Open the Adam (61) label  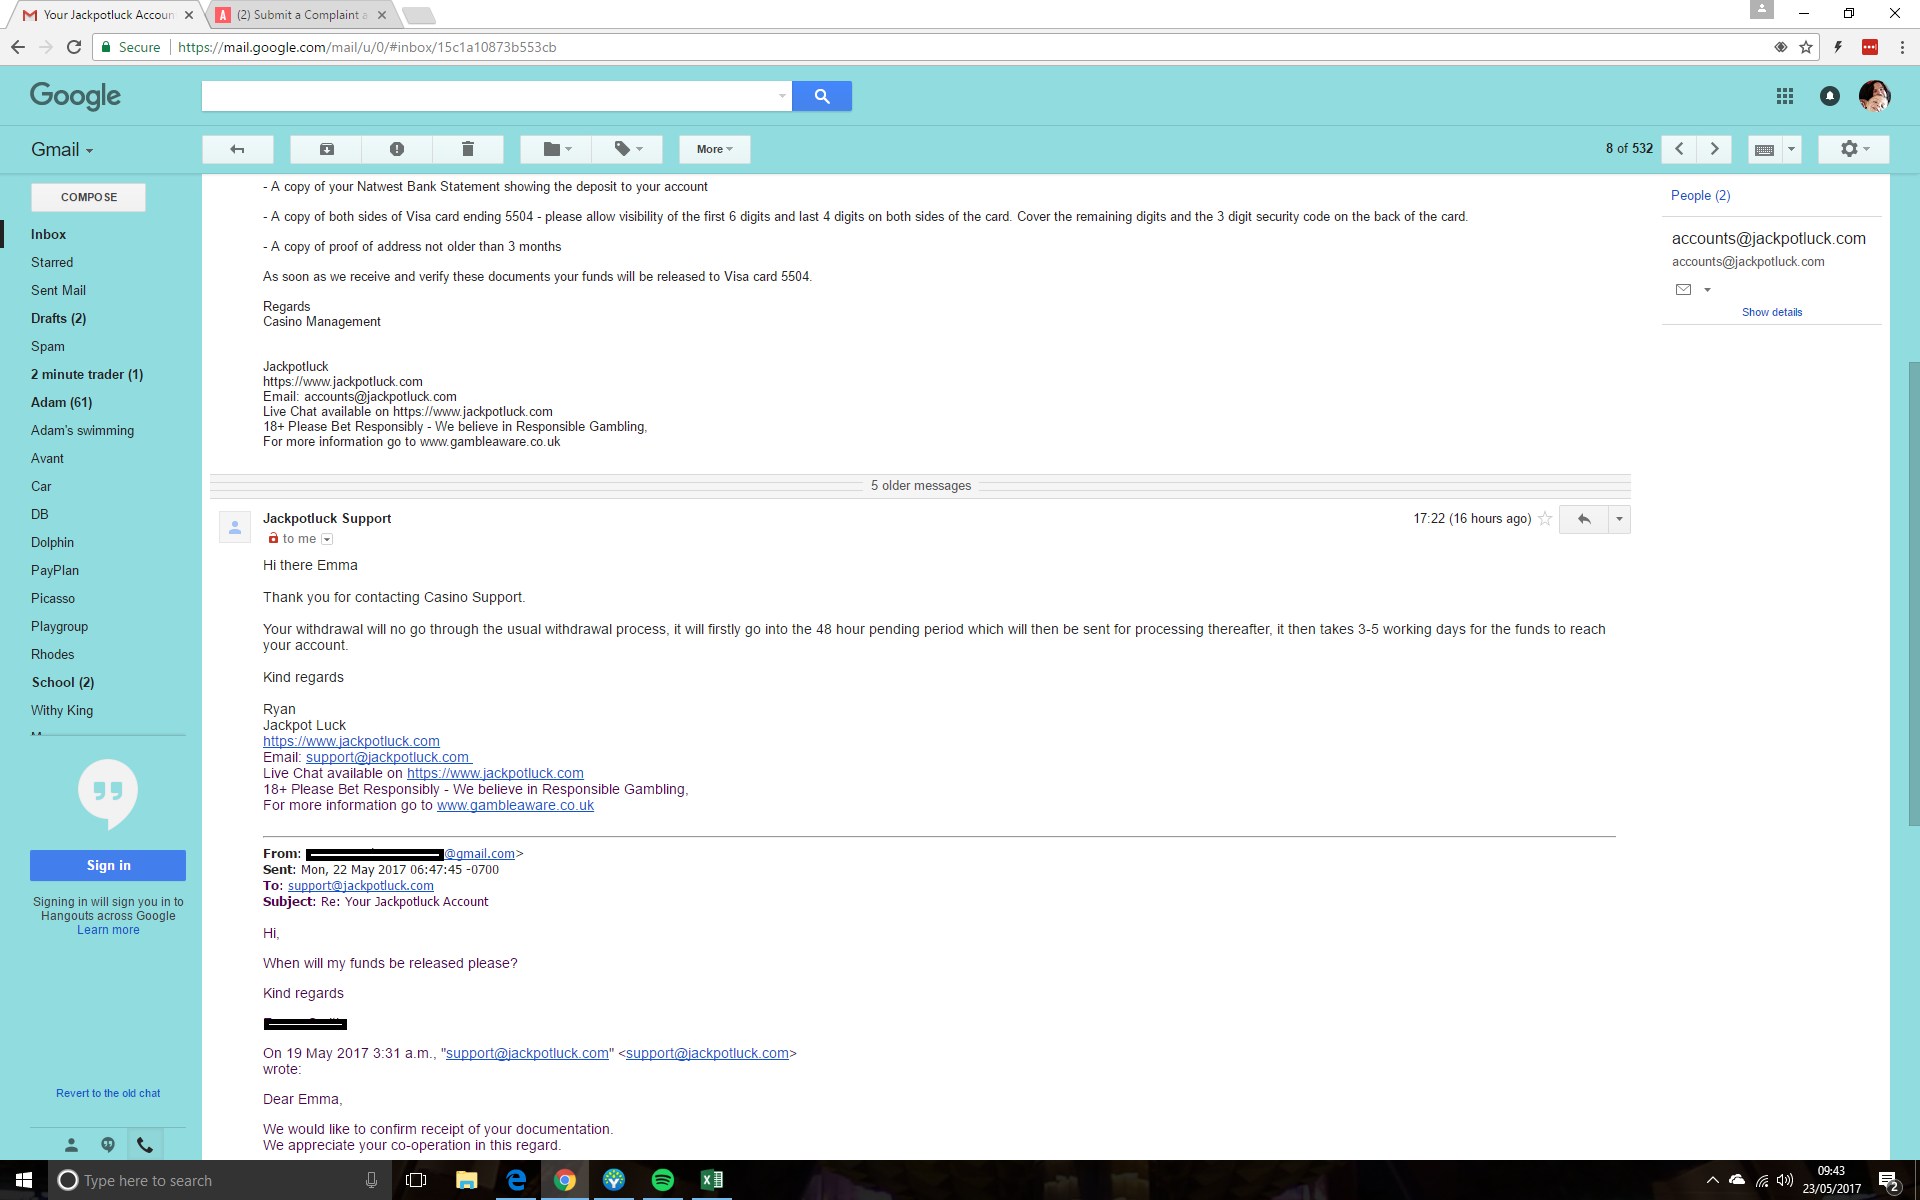[61, 402]
